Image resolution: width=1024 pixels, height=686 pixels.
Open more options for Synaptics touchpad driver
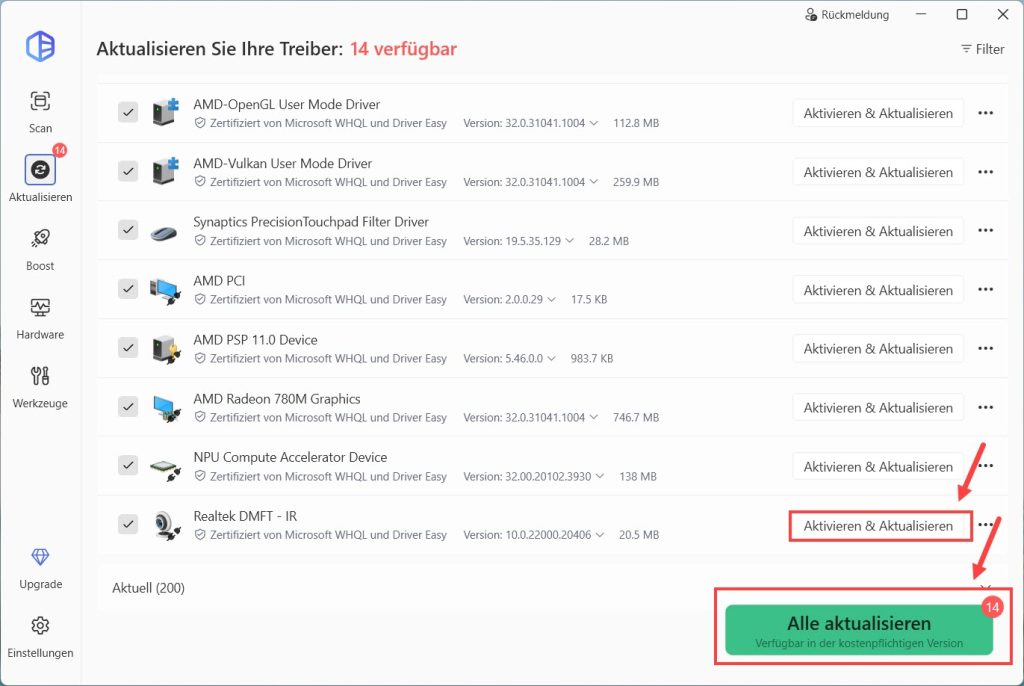pos(985,231)
